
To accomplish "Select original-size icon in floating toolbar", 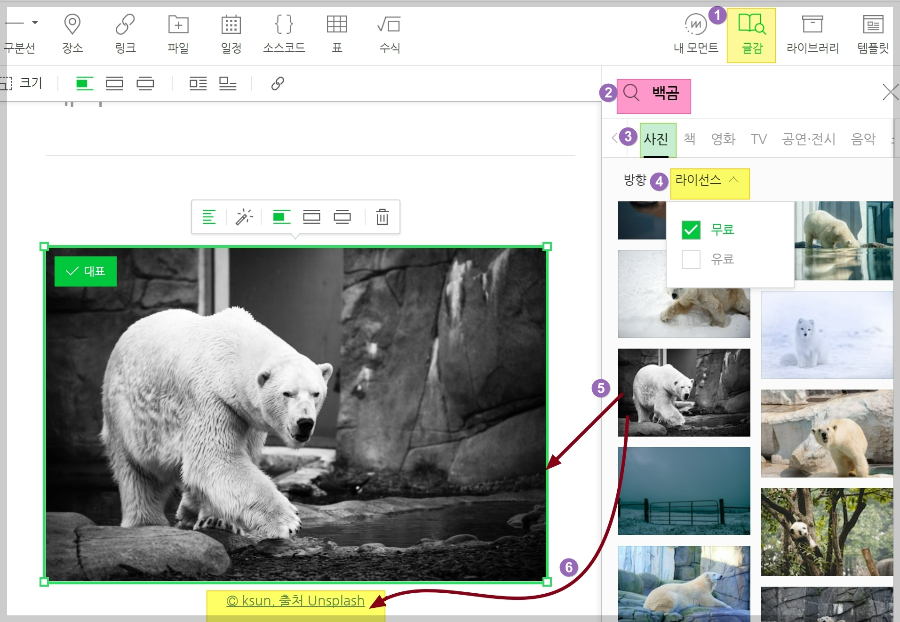I will tap(281, 217).
